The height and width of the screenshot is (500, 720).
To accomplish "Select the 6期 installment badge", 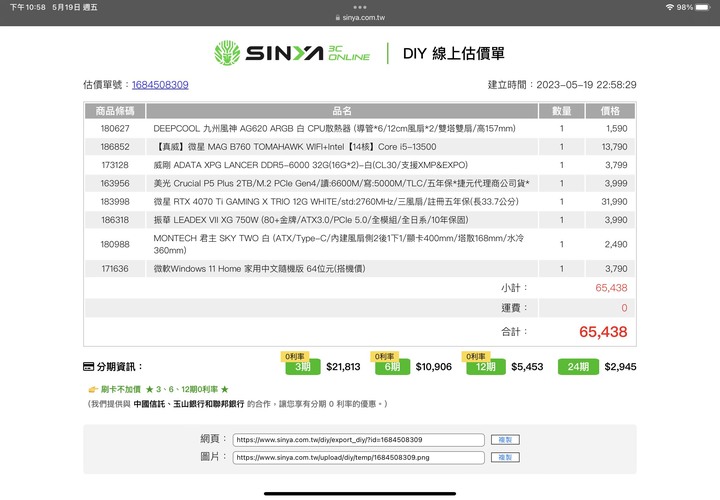I will pos(392,367).
